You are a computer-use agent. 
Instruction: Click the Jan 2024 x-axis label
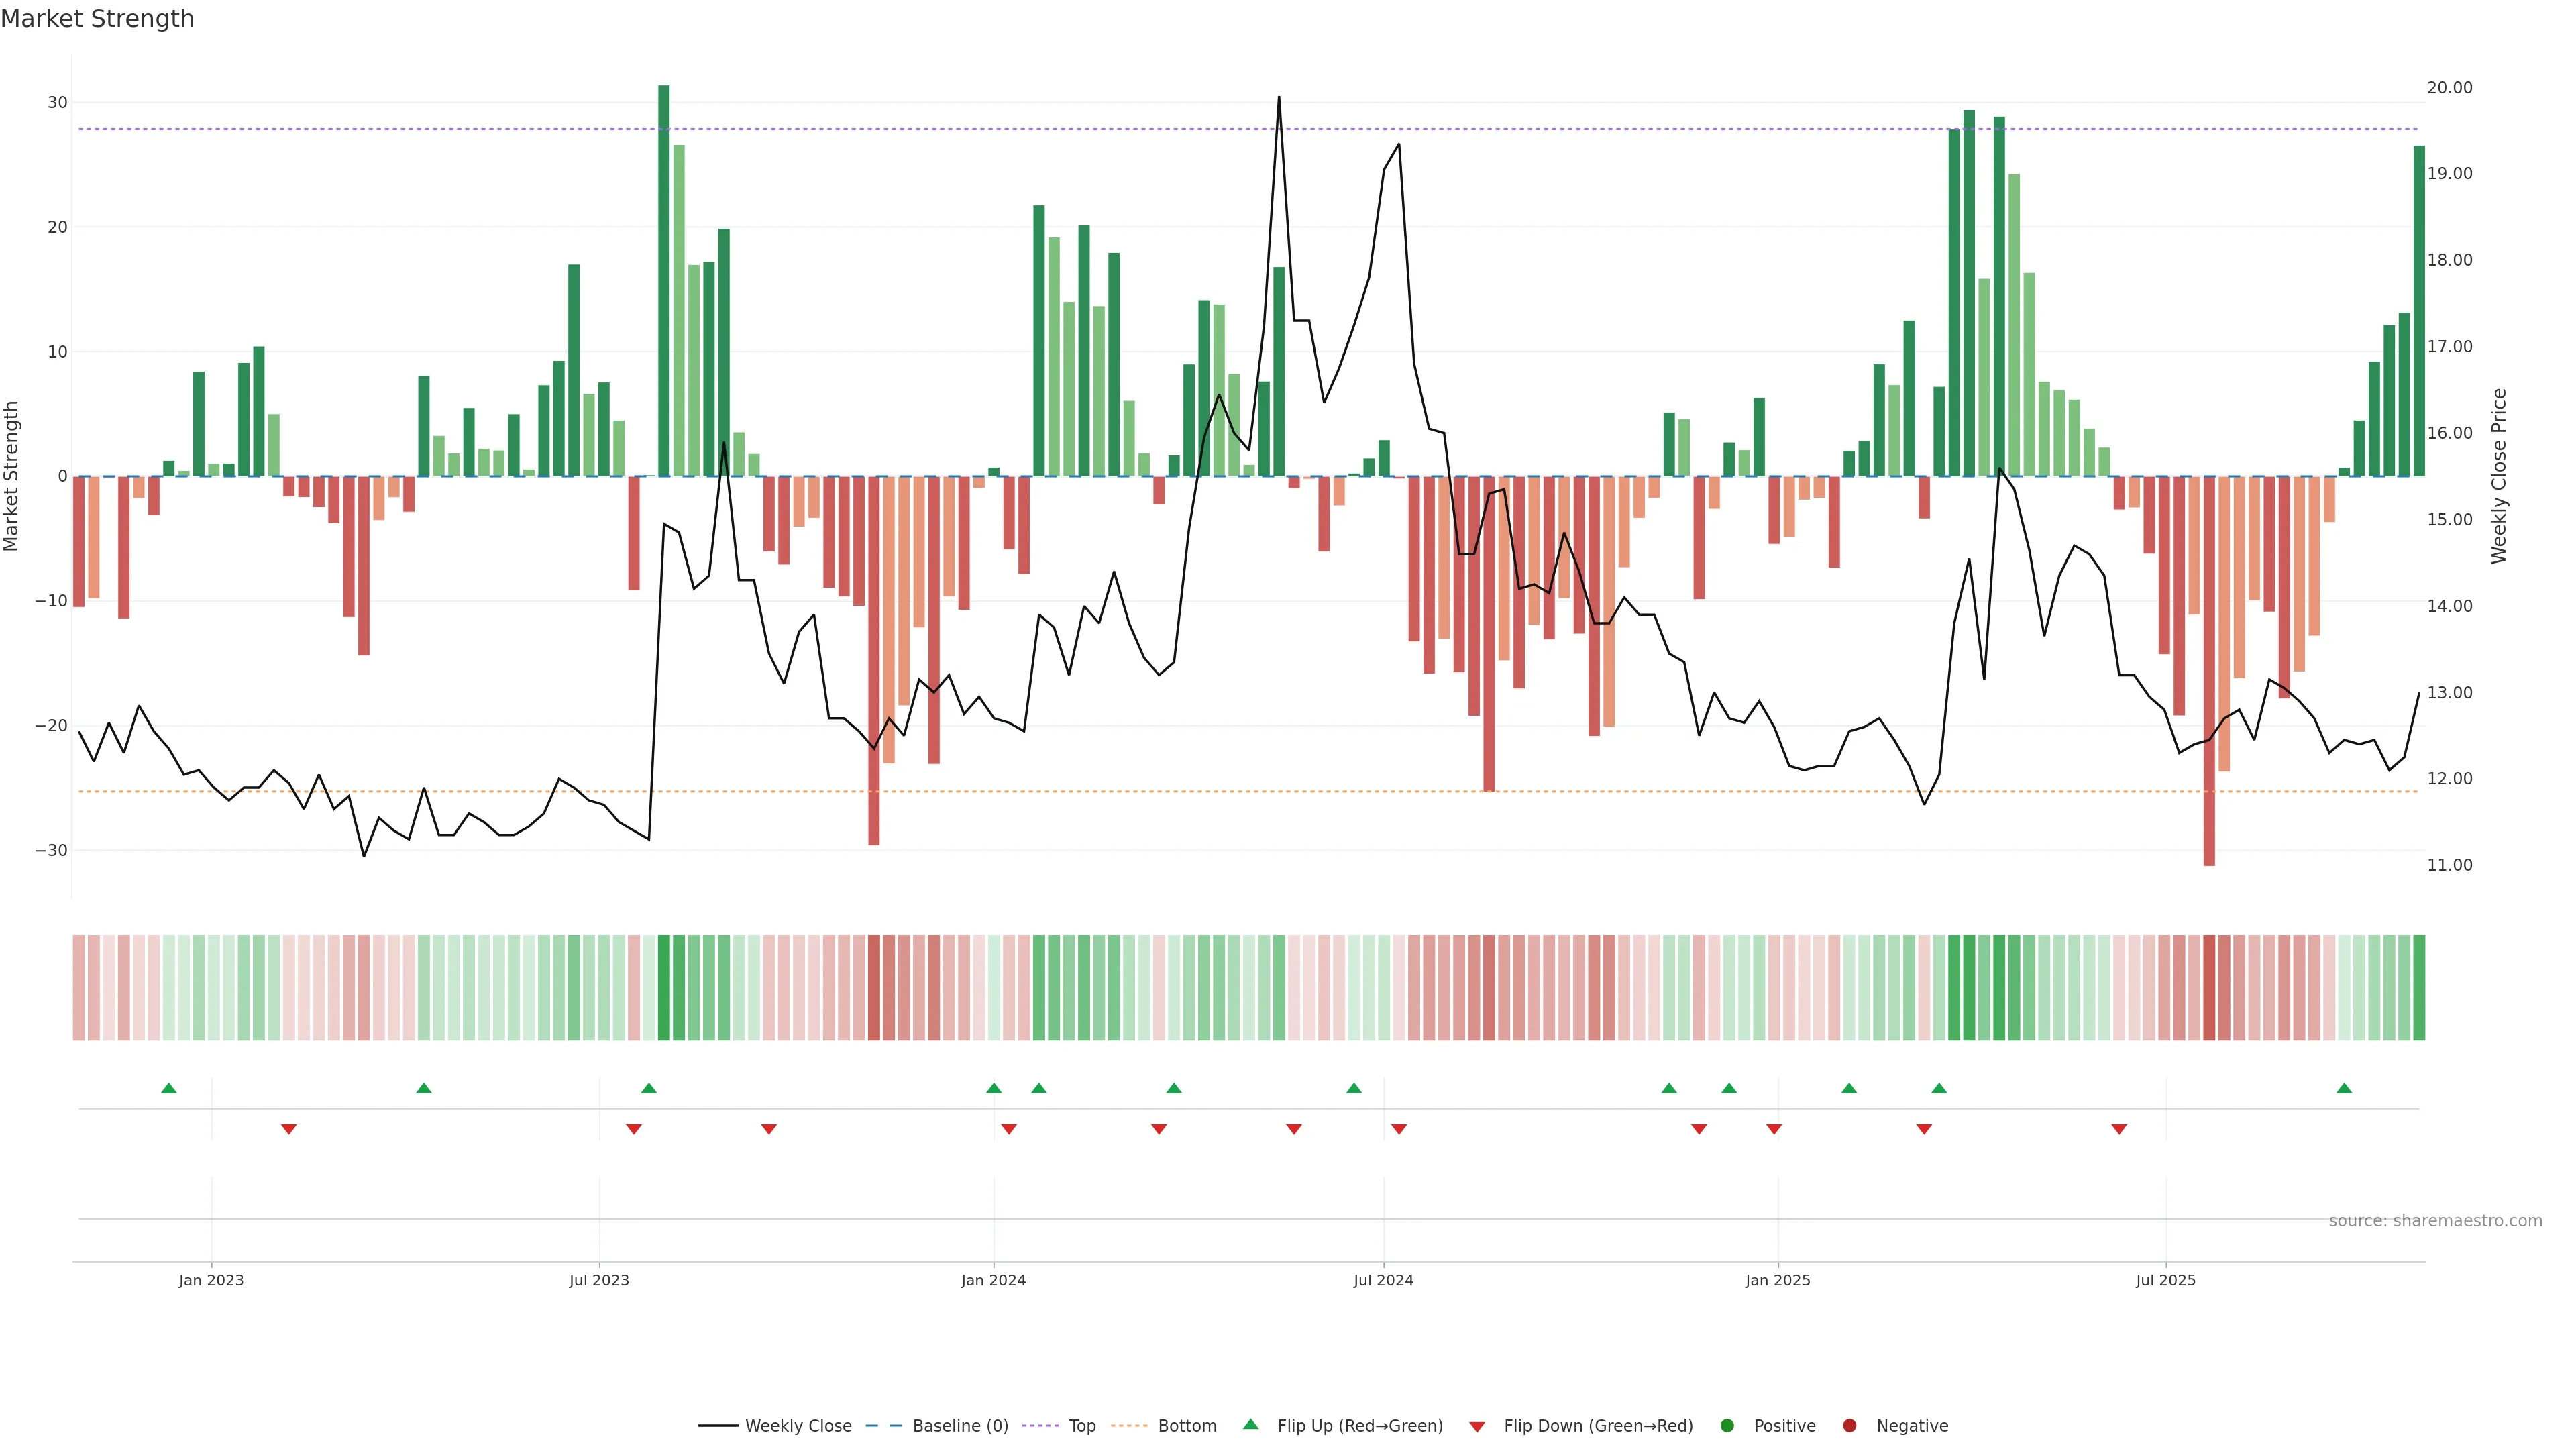click(x=993, y=1280)
